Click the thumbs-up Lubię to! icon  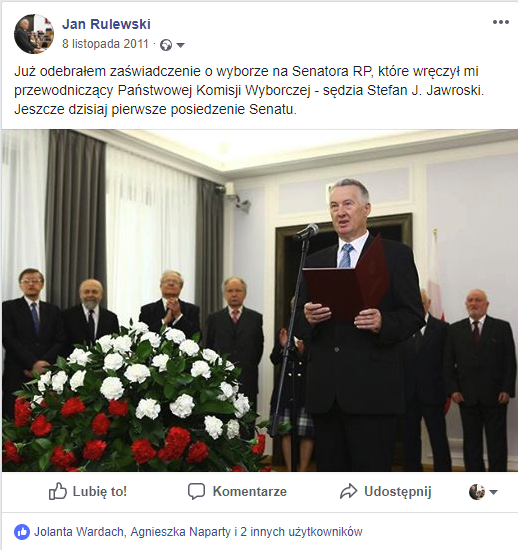point(58,491)
